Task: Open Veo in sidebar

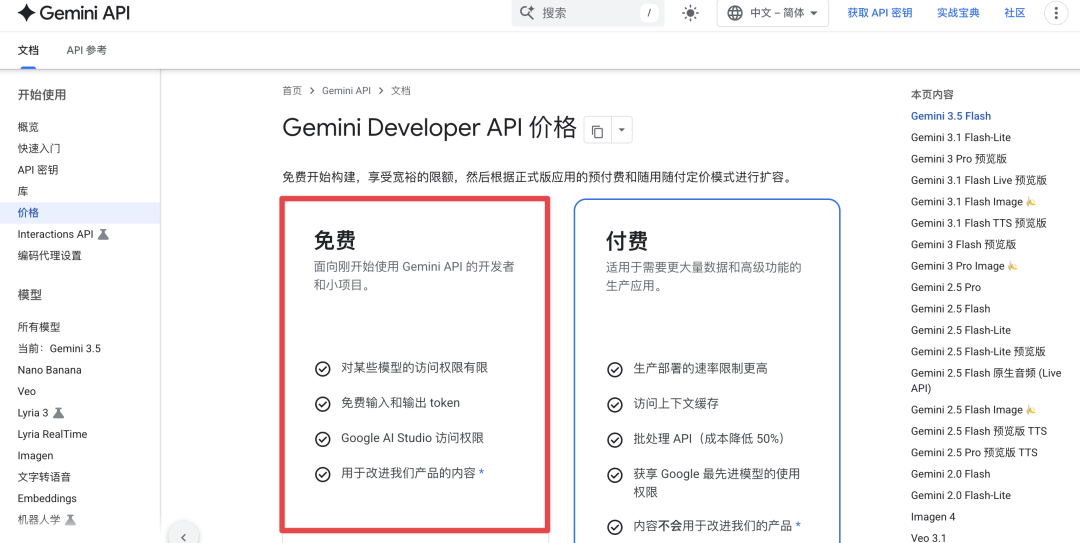Action: tap(26, 391)
